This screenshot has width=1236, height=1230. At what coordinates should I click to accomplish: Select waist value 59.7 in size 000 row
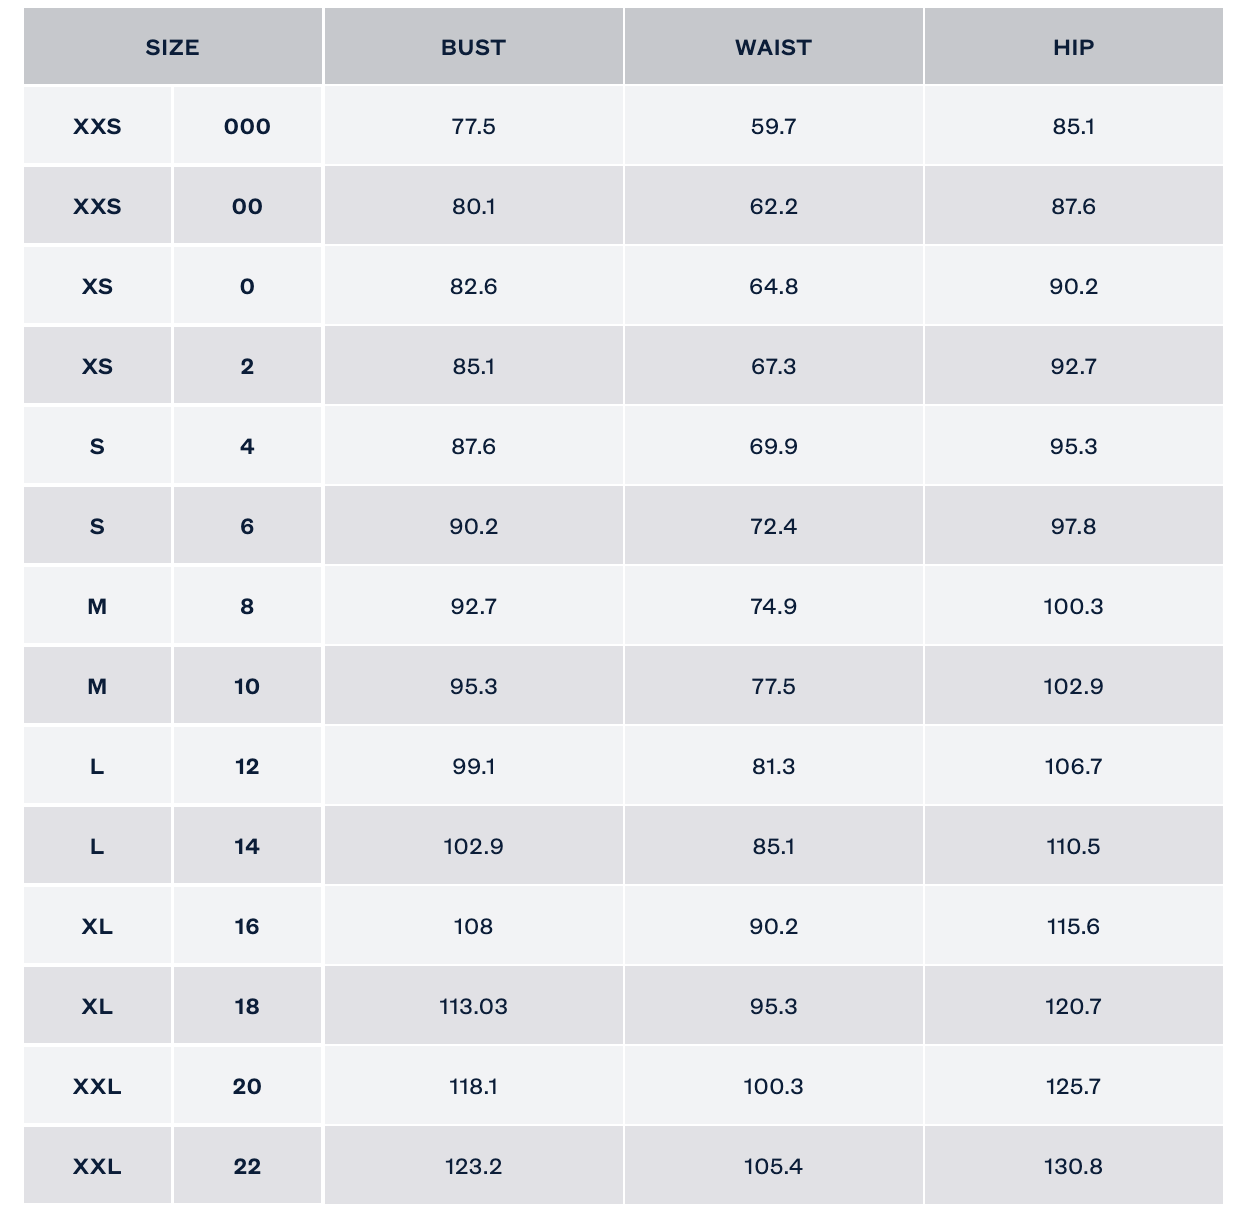(x=773, y=127)
